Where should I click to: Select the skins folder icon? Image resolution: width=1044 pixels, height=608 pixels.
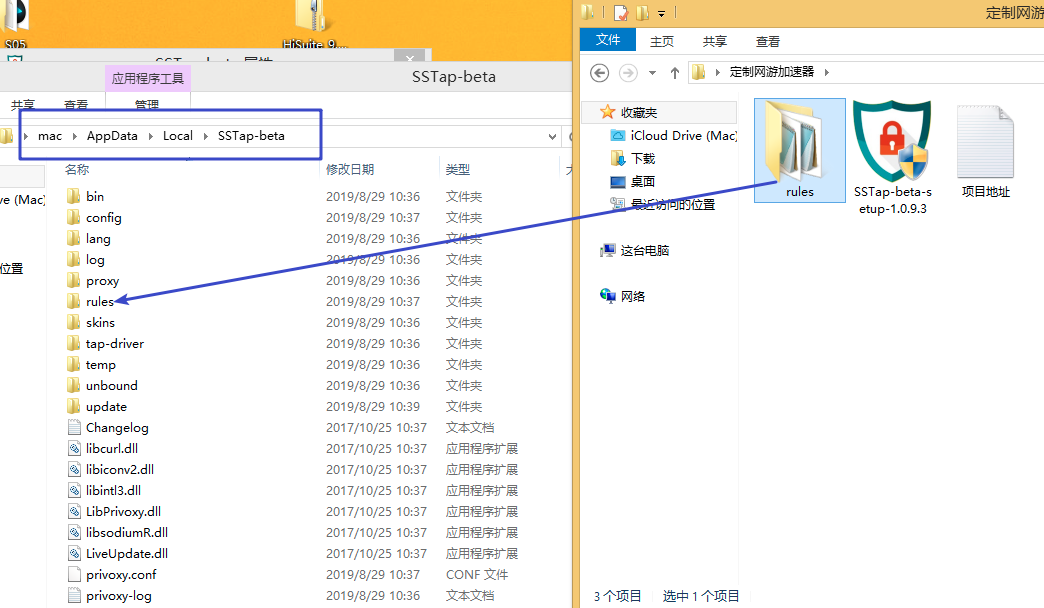pyautogui.click(x=73, y=322)
